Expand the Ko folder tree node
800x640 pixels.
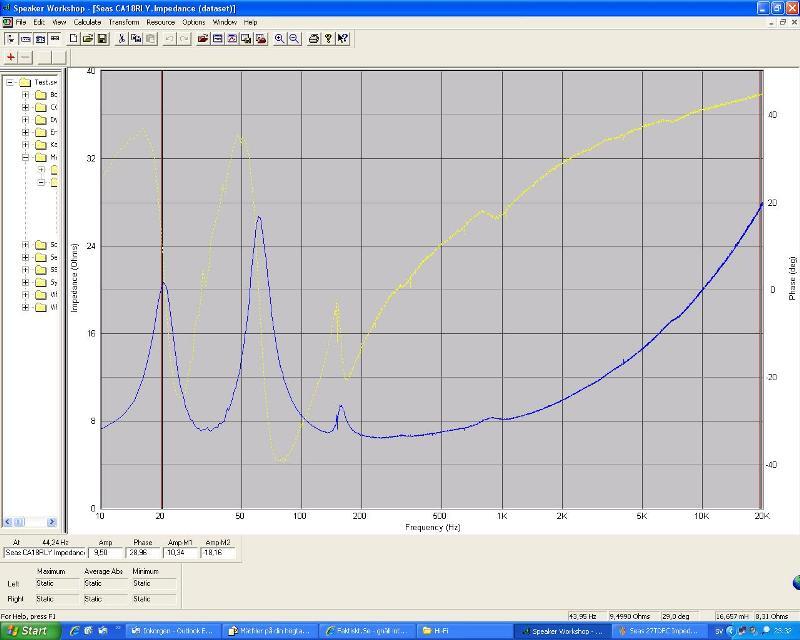click(25, 145)
